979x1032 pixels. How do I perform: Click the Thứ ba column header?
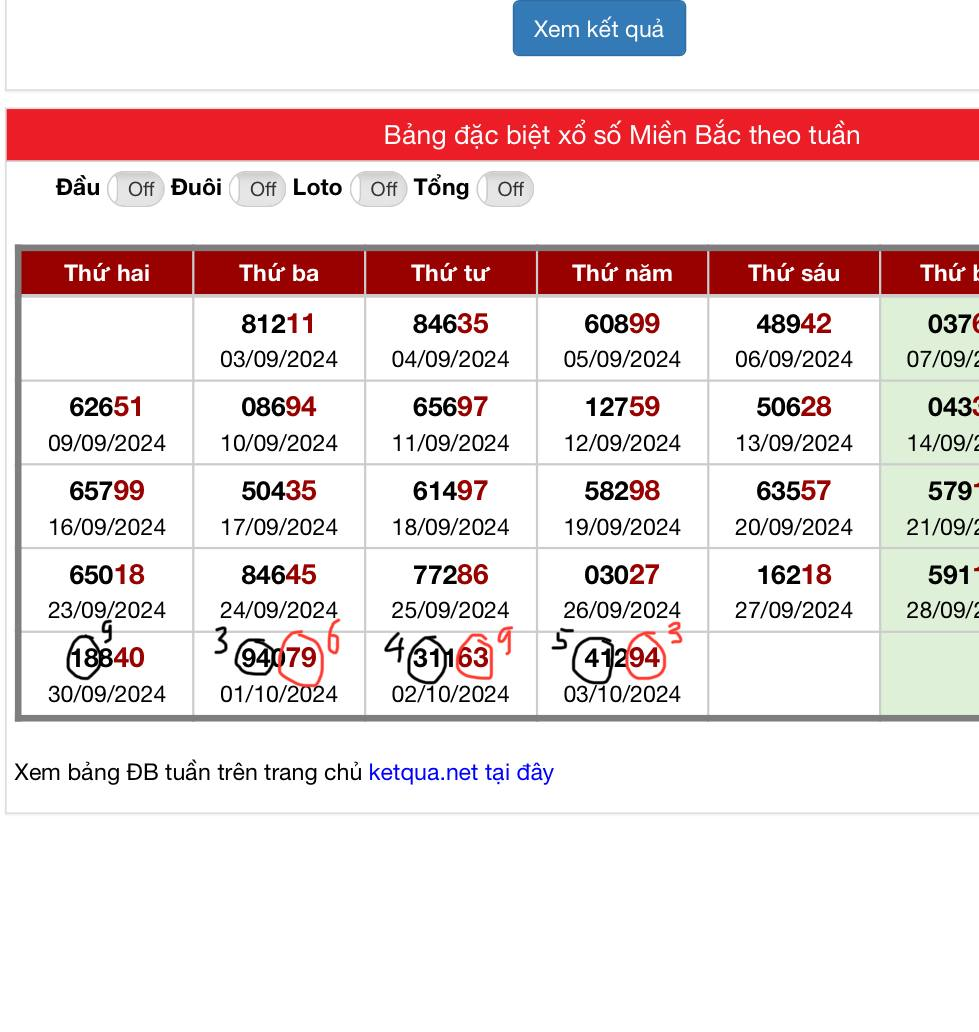279,273
